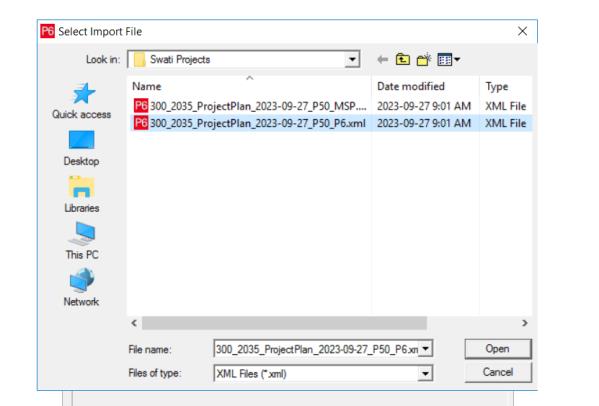Click the File name input field

coord(316,349)
